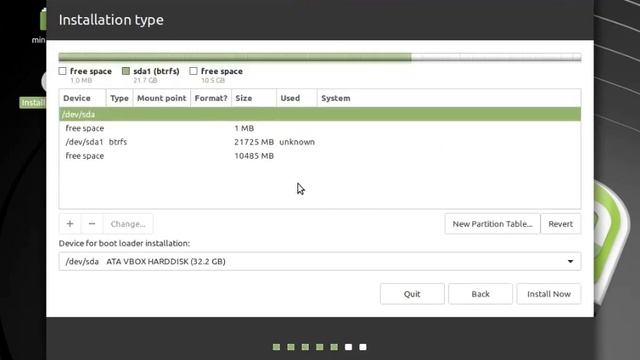The height and width of the screenshot is (360, 640).
Task: Click the Device column header
Action: click(x=82, y=98)
